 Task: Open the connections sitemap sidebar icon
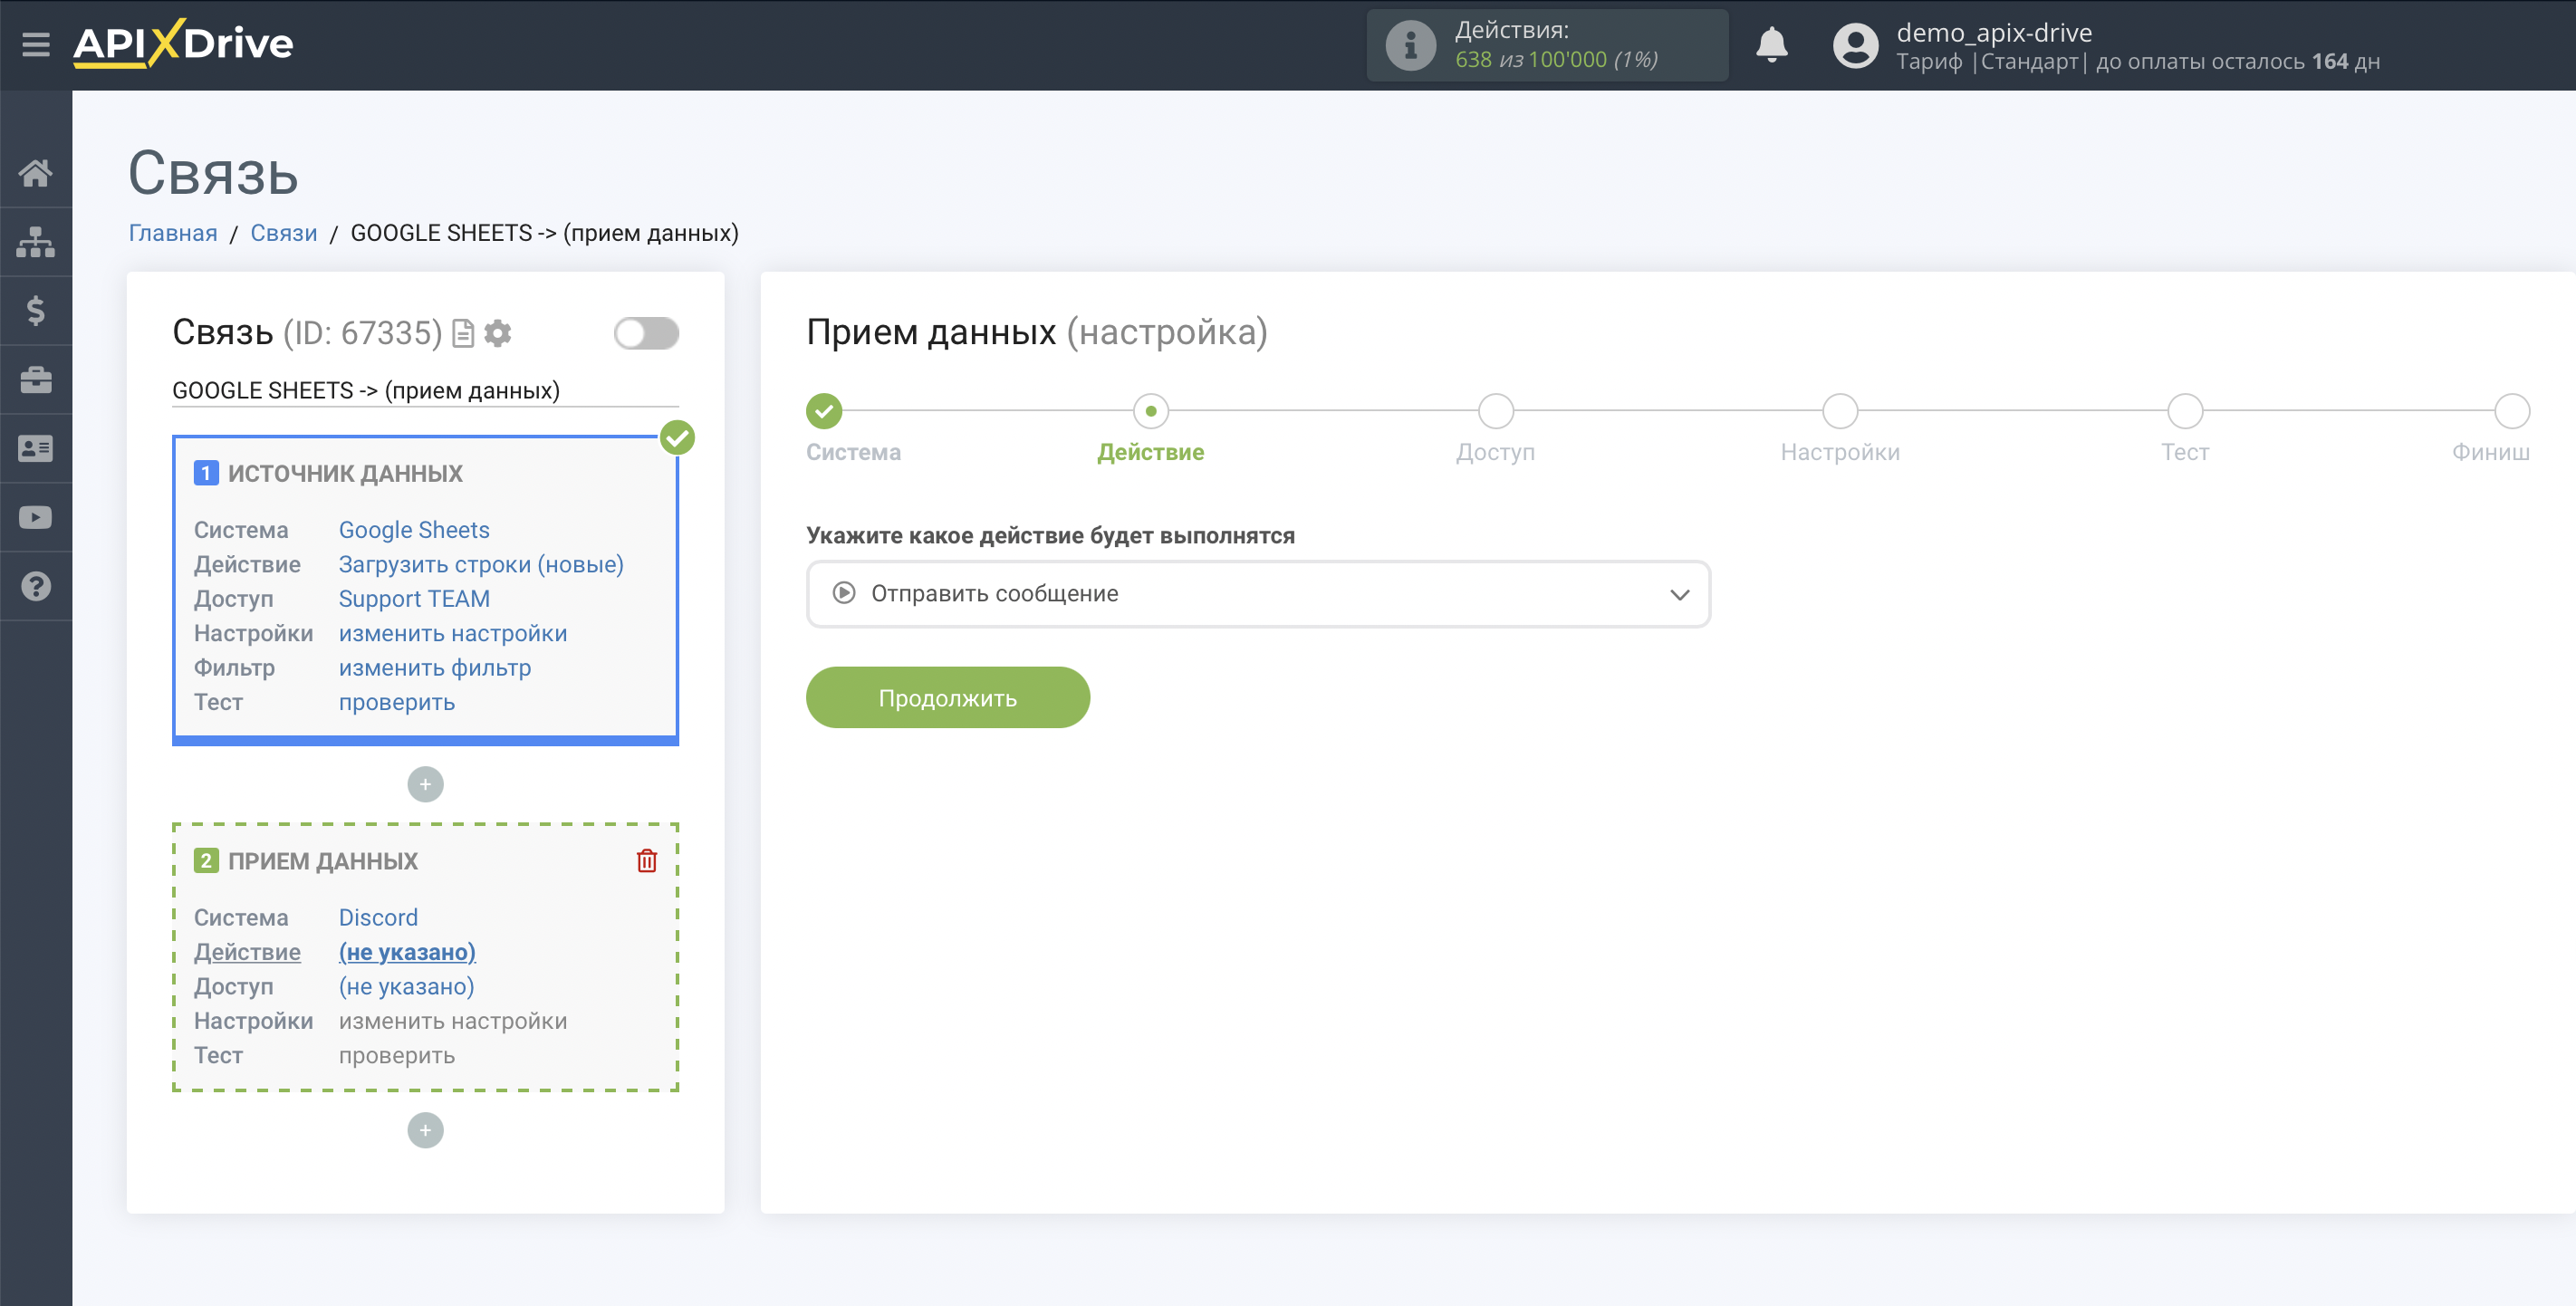(x=36, y=242)
